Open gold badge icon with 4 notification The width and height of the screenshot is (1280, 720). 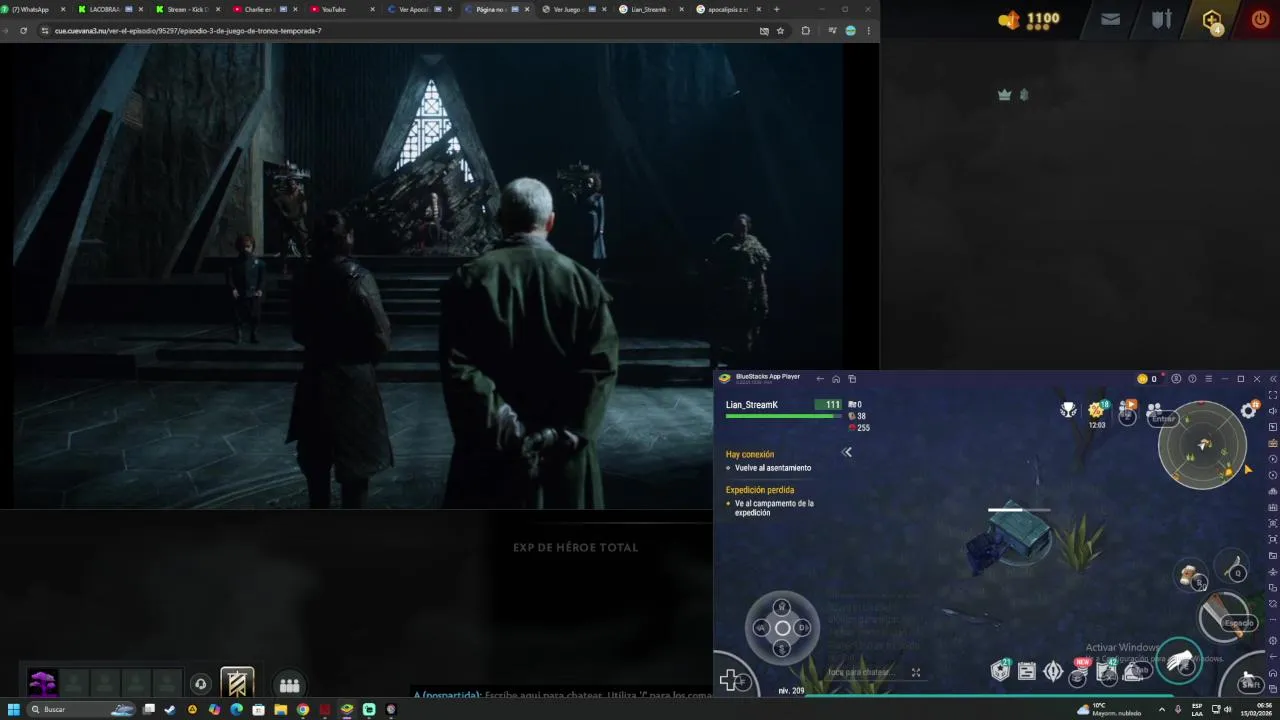click(1212, 20)
